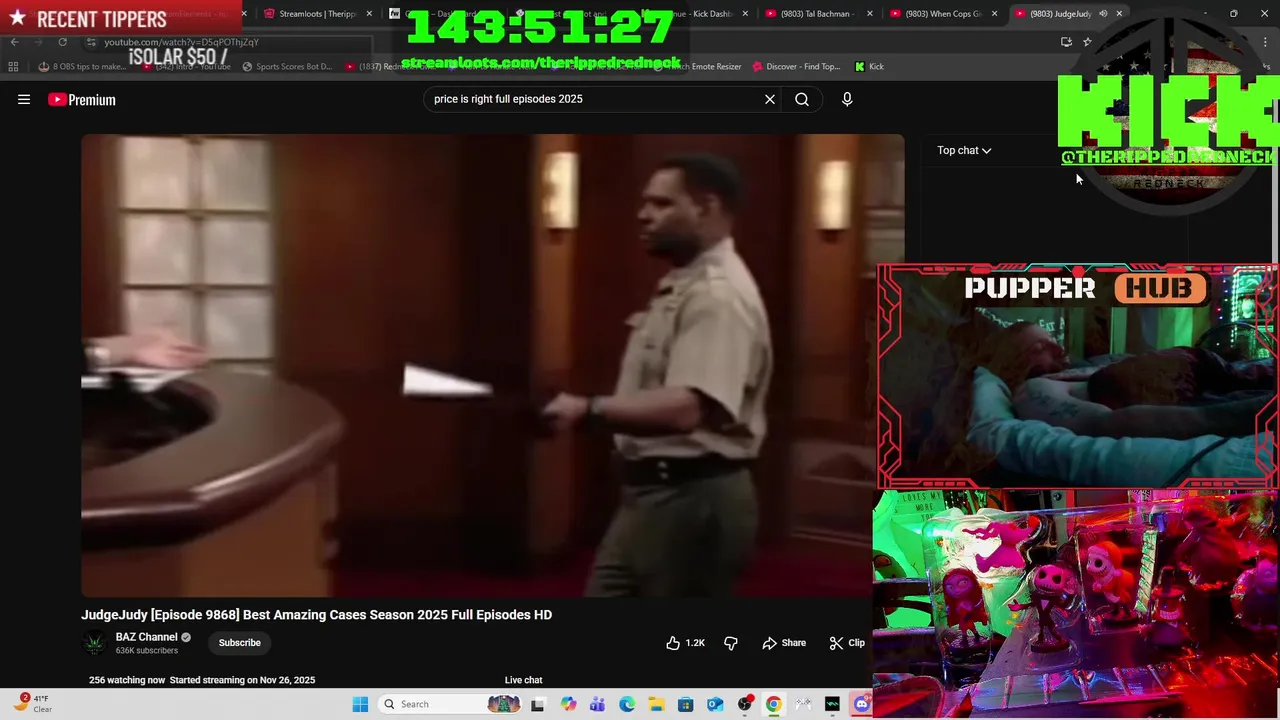
Task: Open the Windows Start menu
Action: [x=360, y=704]
